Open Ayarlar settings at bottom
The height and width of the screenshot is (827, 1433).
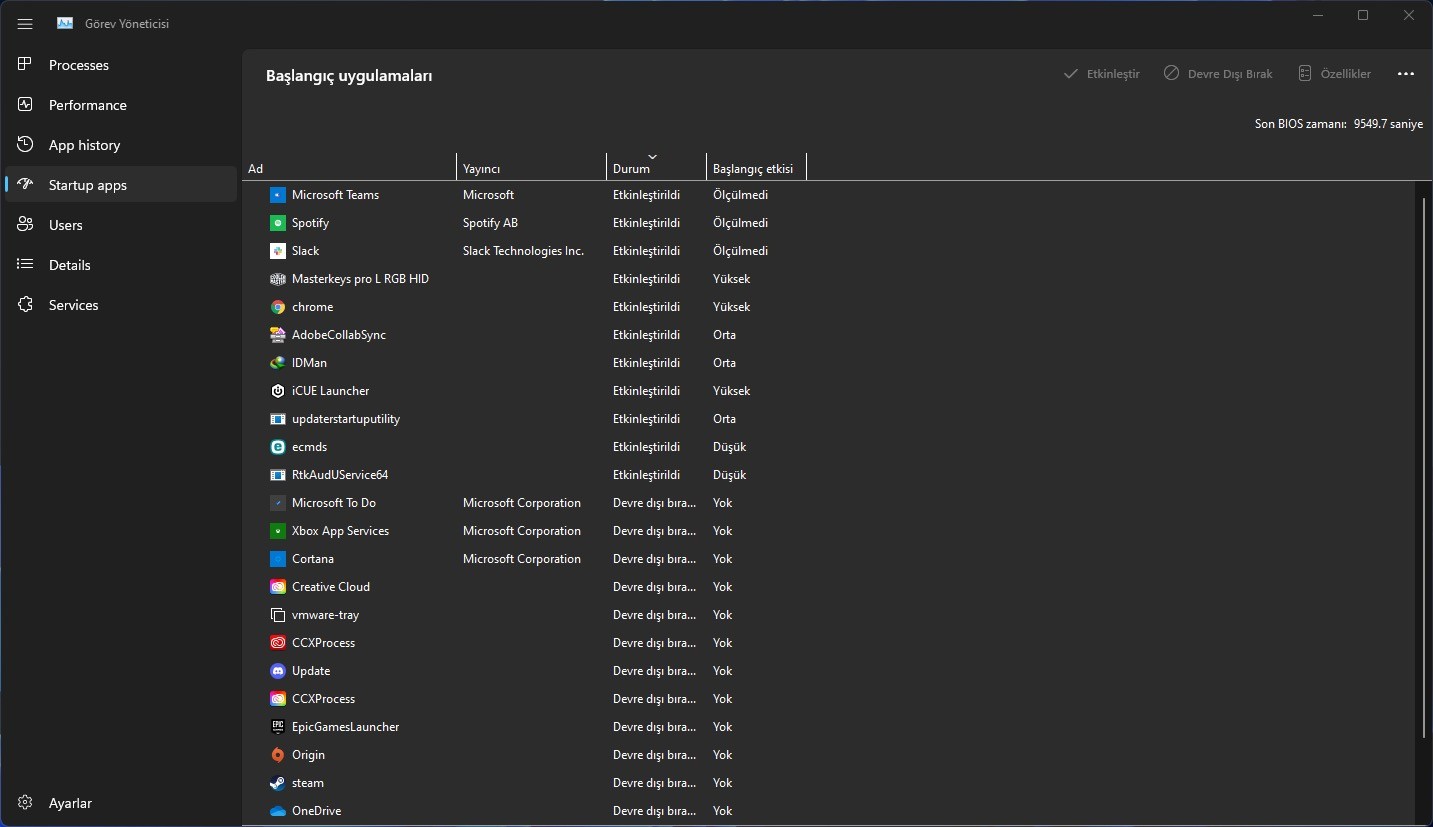click(70, 803)
